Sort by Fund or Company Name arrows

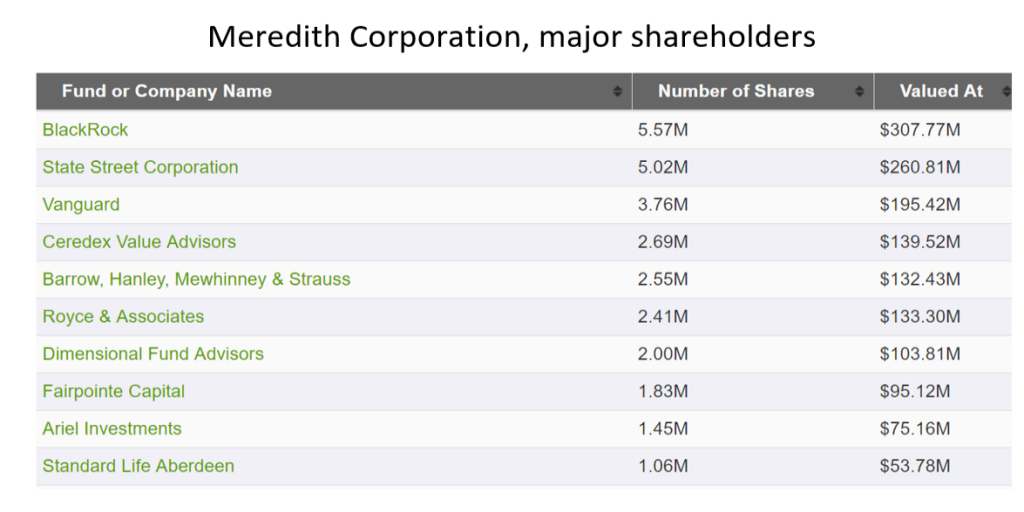click(x=617, y=91)
